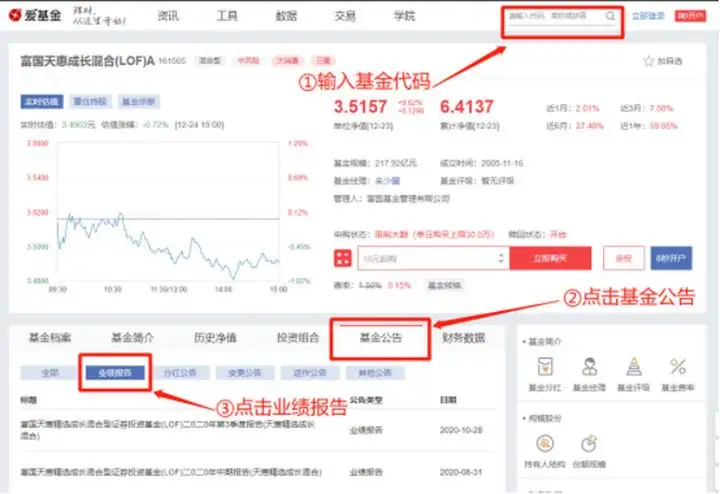Select the 其他公告 announcement filter

[x=375, y=373]
